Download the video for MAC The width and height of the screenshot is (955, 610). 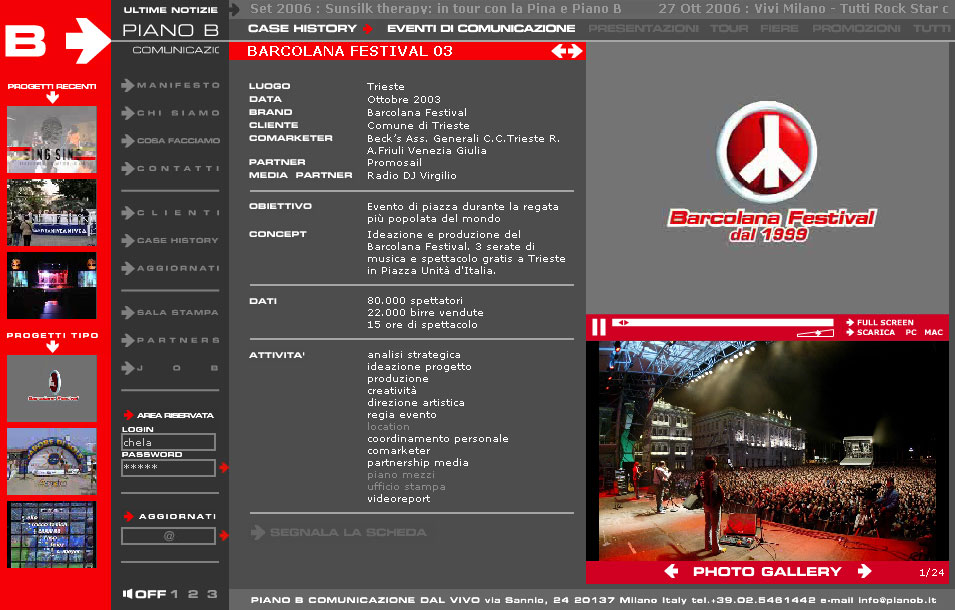[933, 332]
